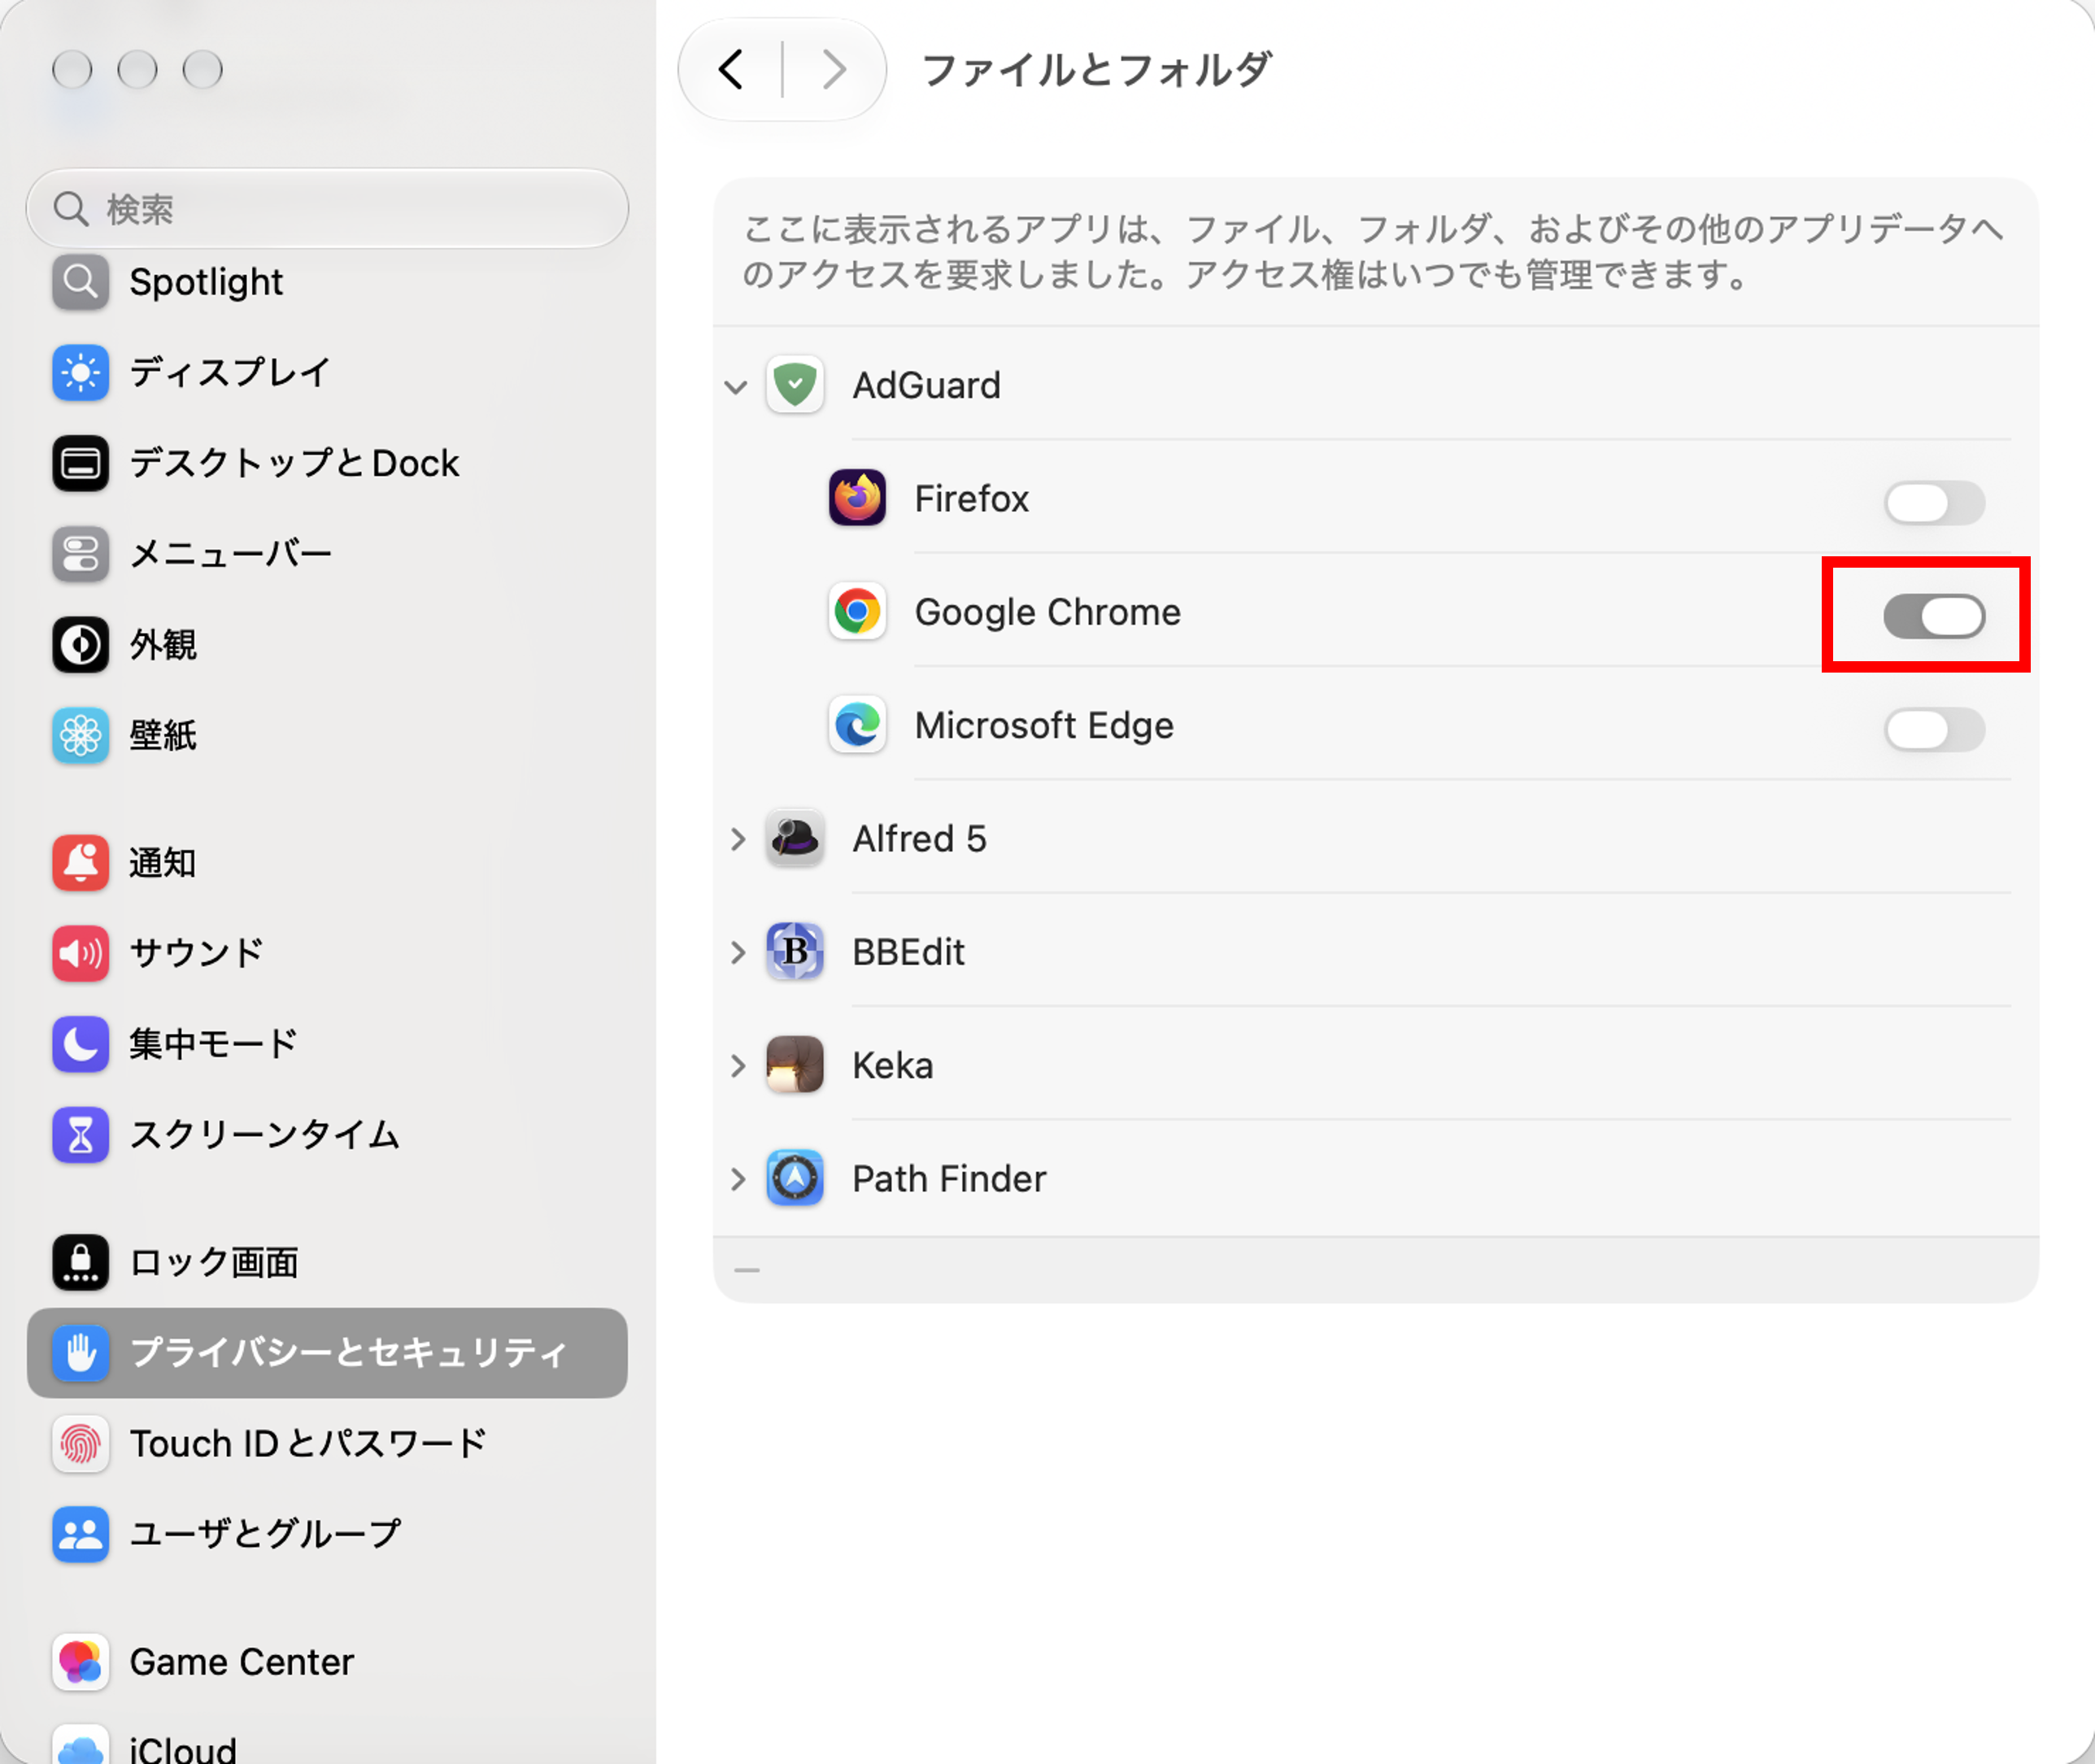Click the ユーザとグループ people icon
2095x1764 pixels.
pyautogui.click(x=81, y=1534)
